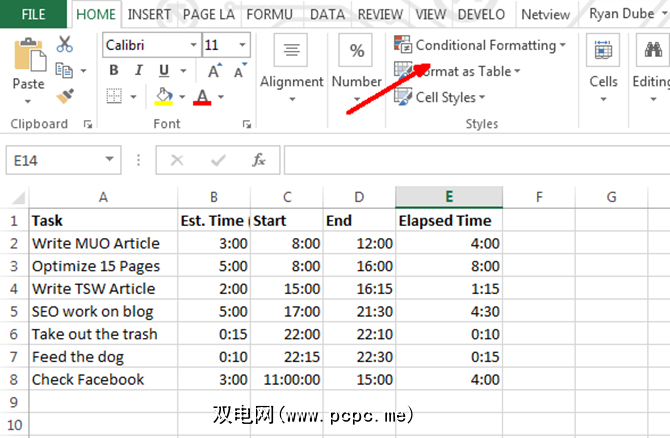Viewport: 670px width, 438px height.
Task: Open the Clipboard dialog launcher
Action: pyautogui.click(x=88, y=124)
